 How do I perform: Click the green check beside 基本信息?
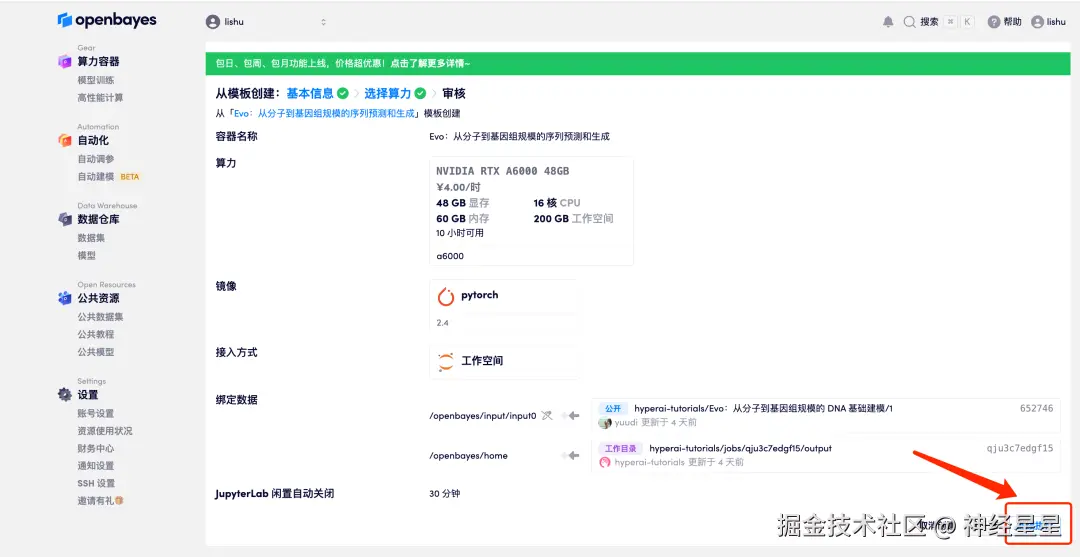click(343, 93)
